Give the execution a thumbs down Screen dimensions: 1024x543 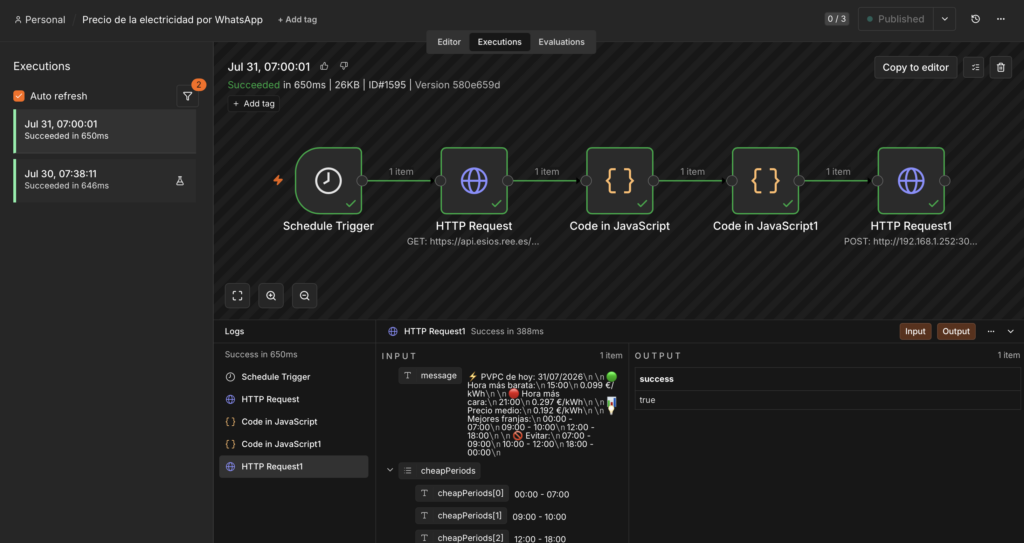pos(344,67)
